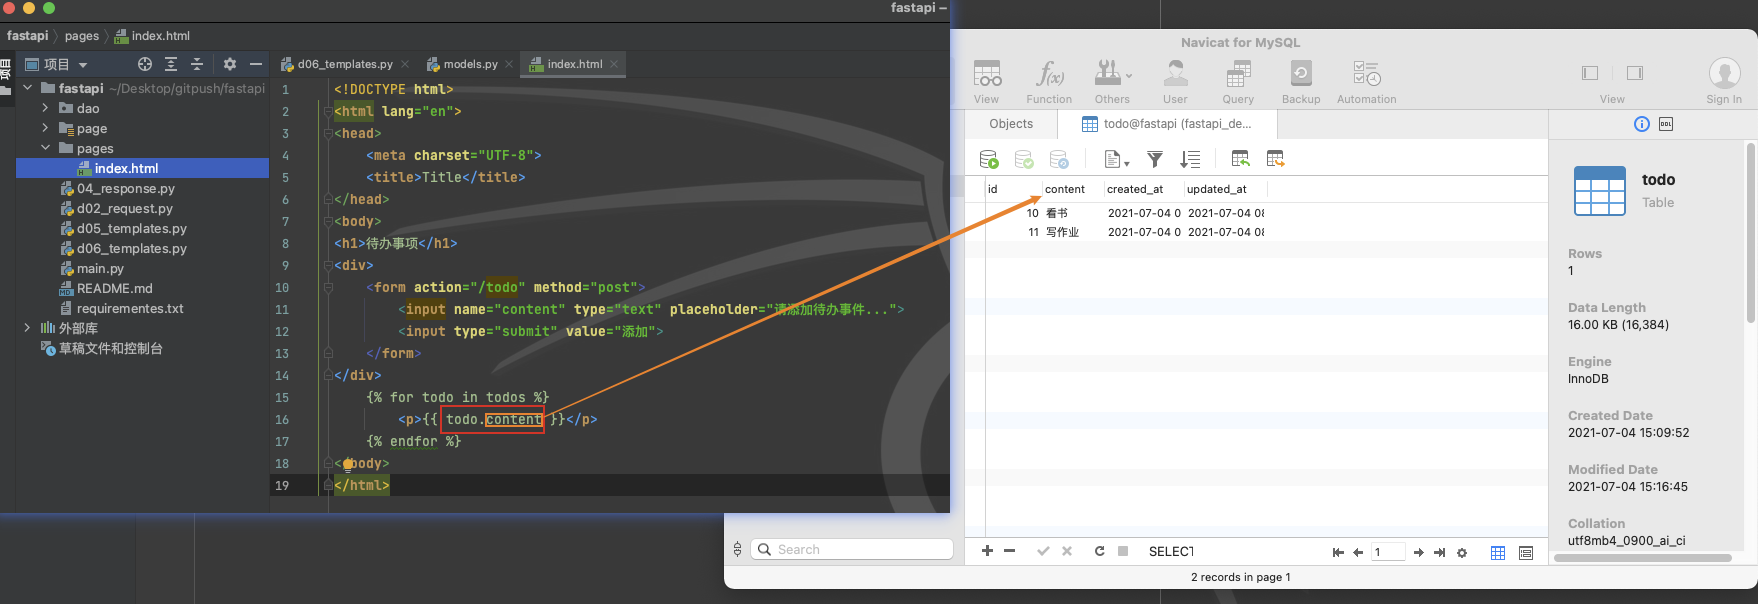Click the expand all icon in project panel
Screen dimensions: 1758x604
171,64
